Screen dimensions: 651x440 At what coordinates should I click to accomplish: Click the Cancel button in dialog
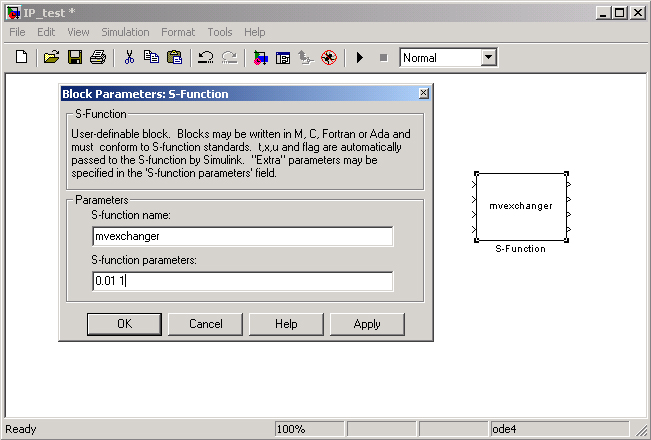pyautogui.click(x=206, y=324)
